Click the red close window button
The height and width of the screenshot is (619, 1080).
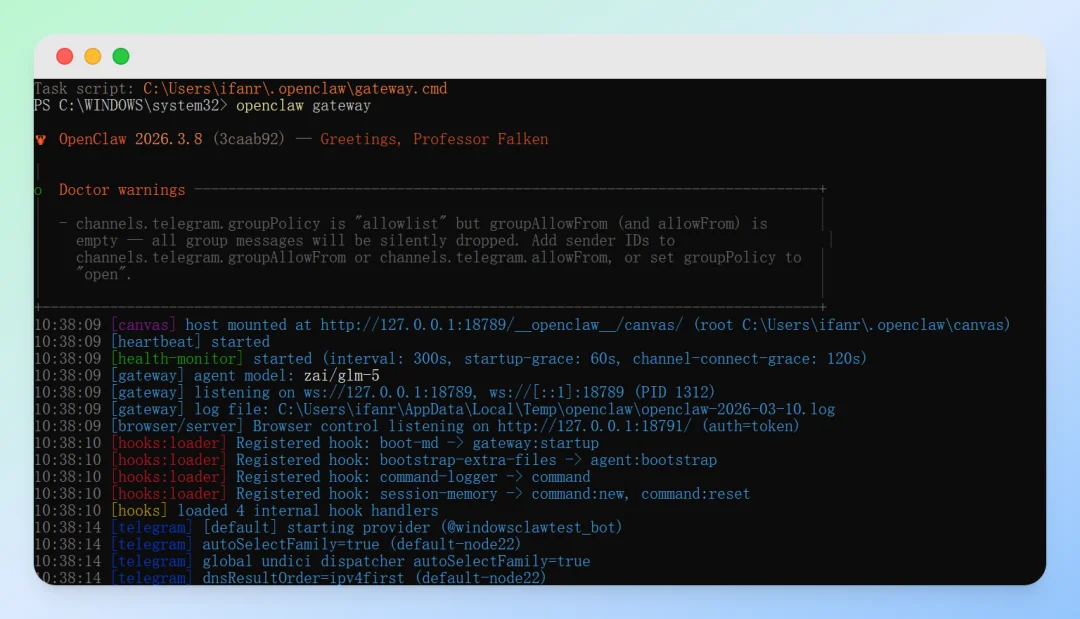[x=65, y=57]
